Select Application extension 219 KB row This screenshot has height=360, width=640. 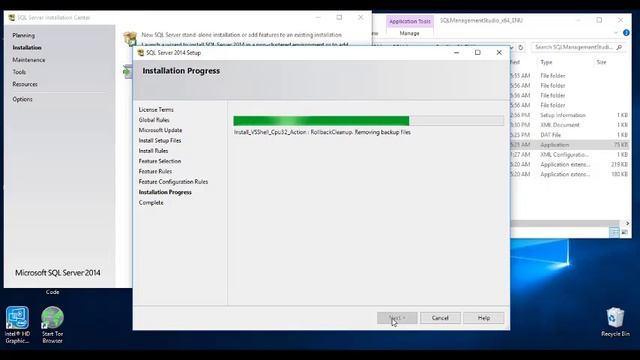tap(569, 164)
